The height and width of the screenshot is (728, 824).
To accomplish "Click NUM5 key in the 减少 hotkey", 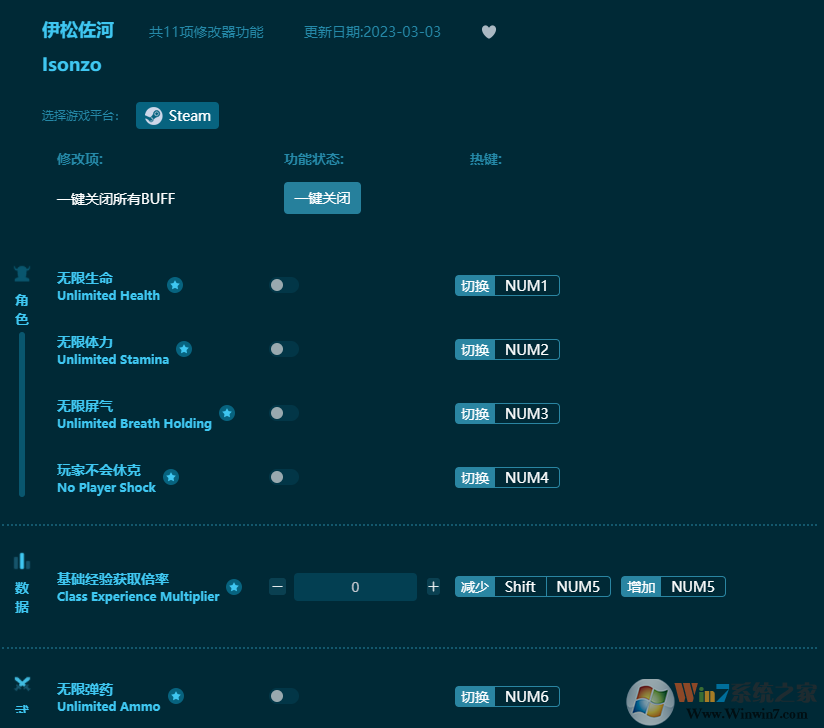I will point(578,587).
